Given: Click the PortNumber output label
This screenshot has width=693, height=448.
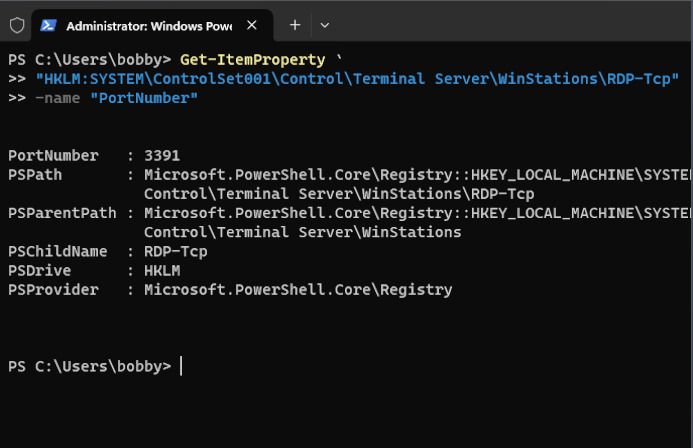Looking at the screenshot, I should pos(53,156).
